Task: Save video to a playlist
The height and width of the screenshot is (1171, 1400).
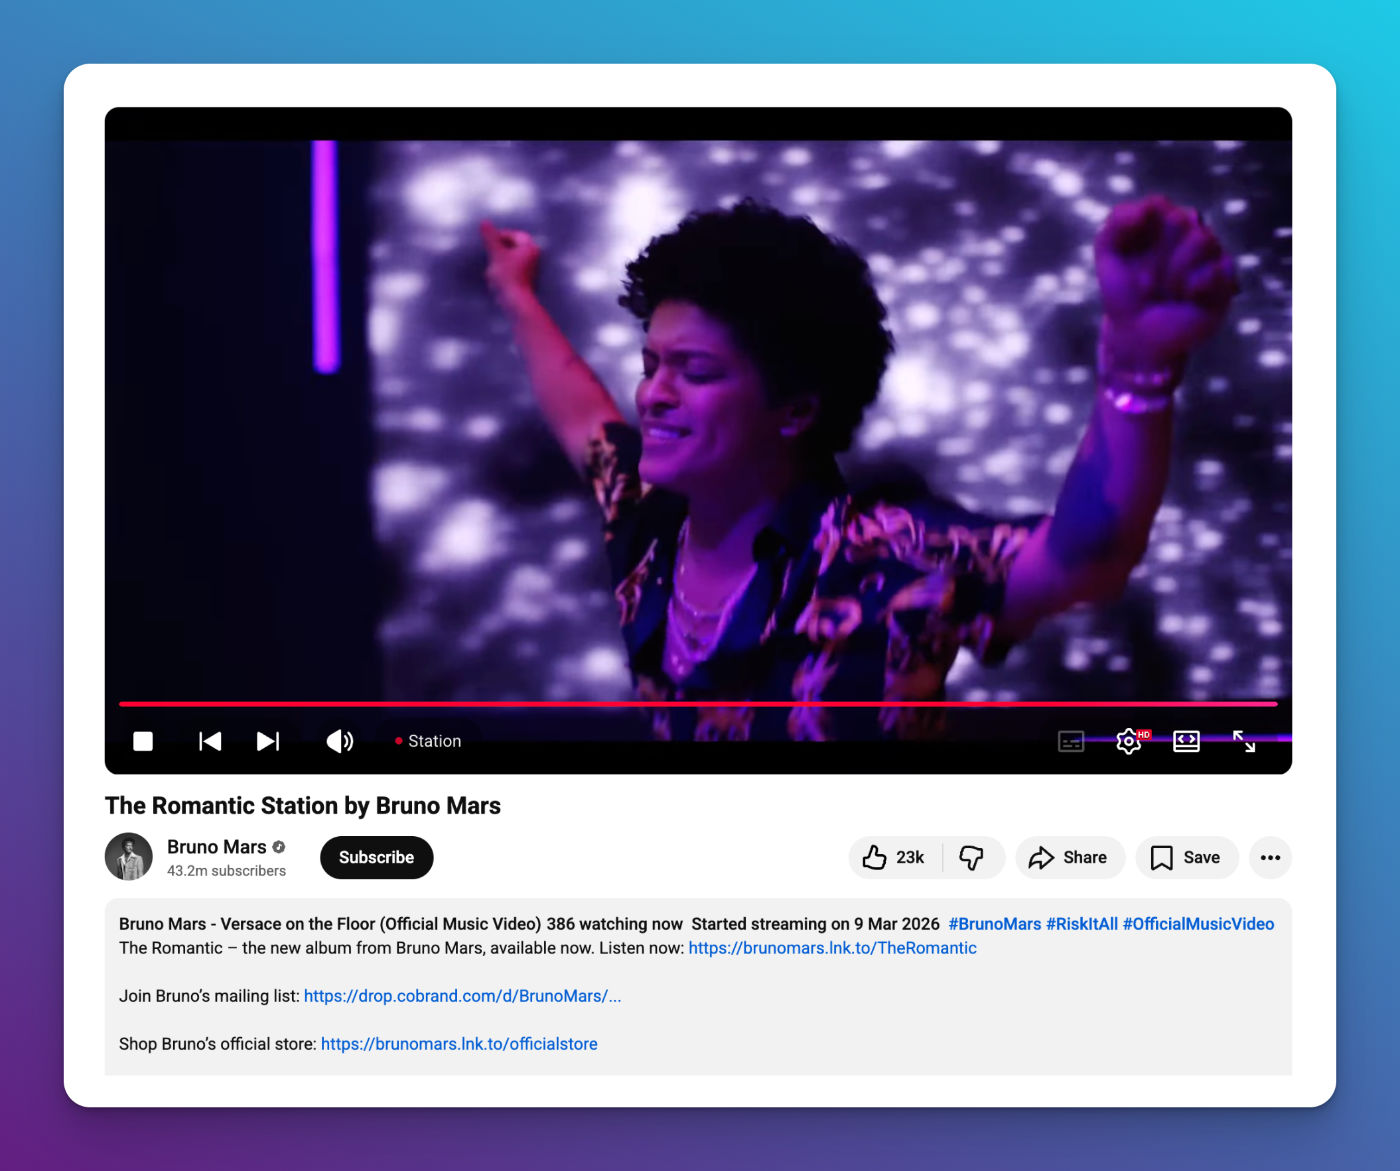Action: pos(1186,858)
